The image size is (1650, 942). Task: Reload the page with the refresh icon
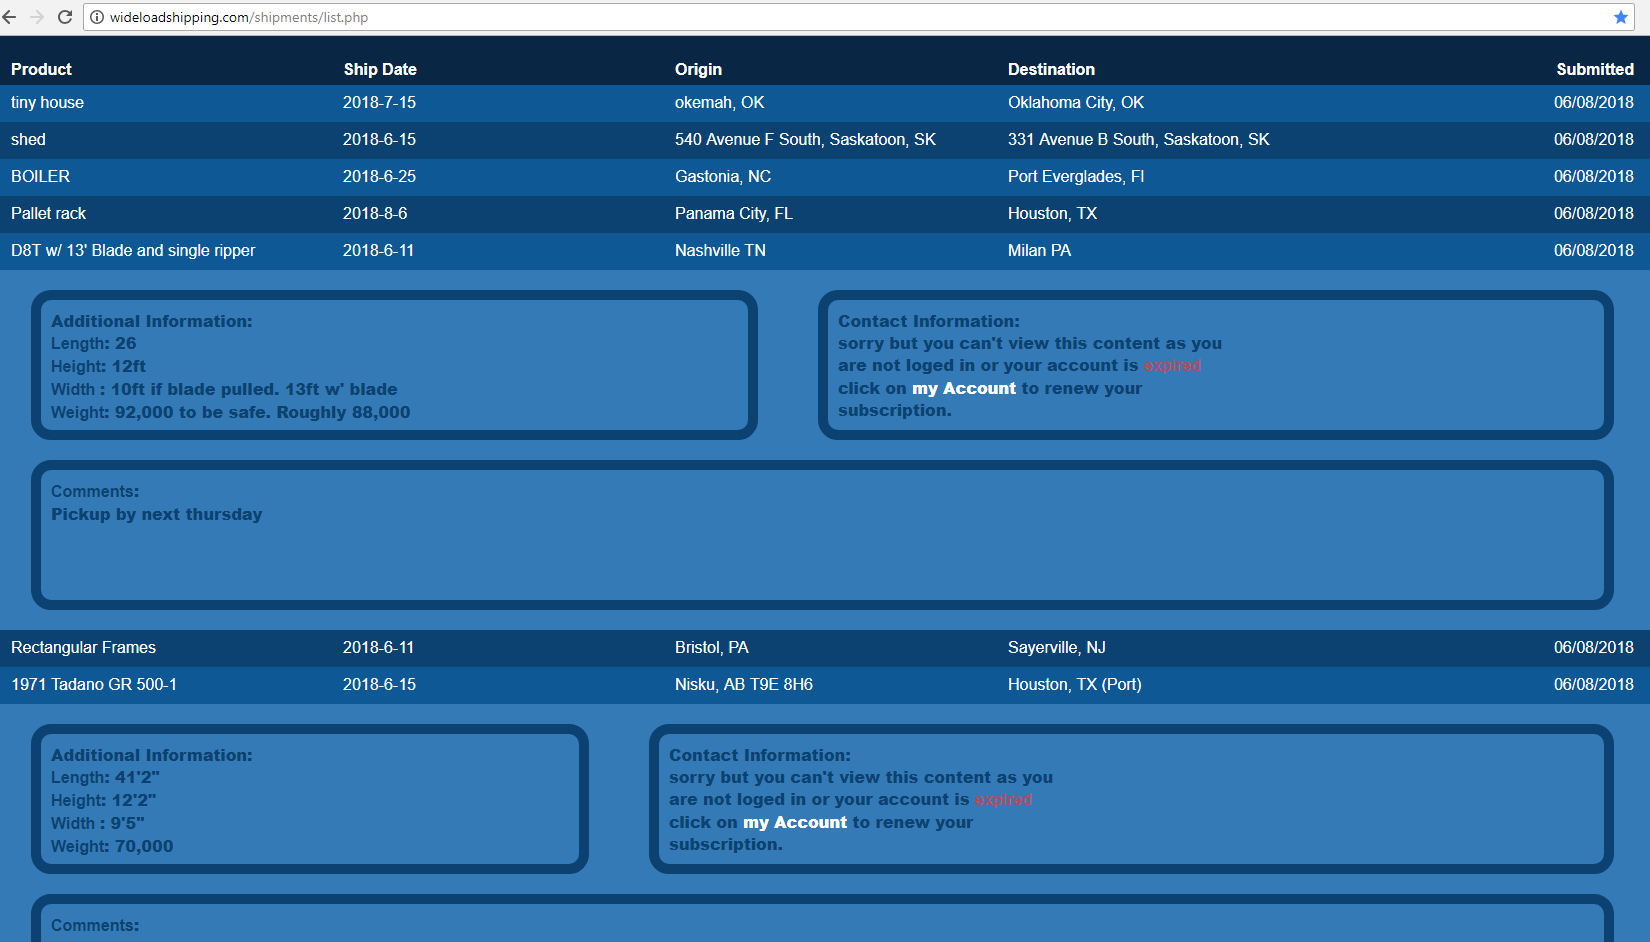[65, 17]
